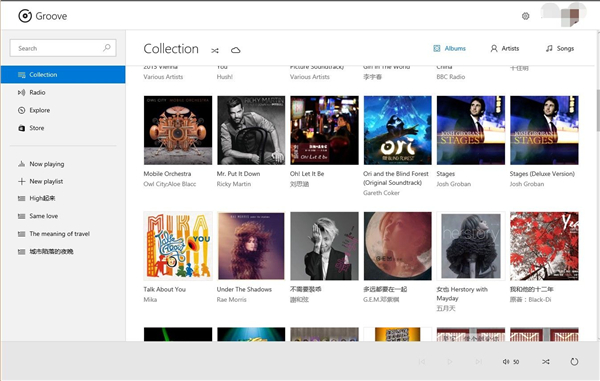
Task: Switch to Albums view
Action: 449,48
